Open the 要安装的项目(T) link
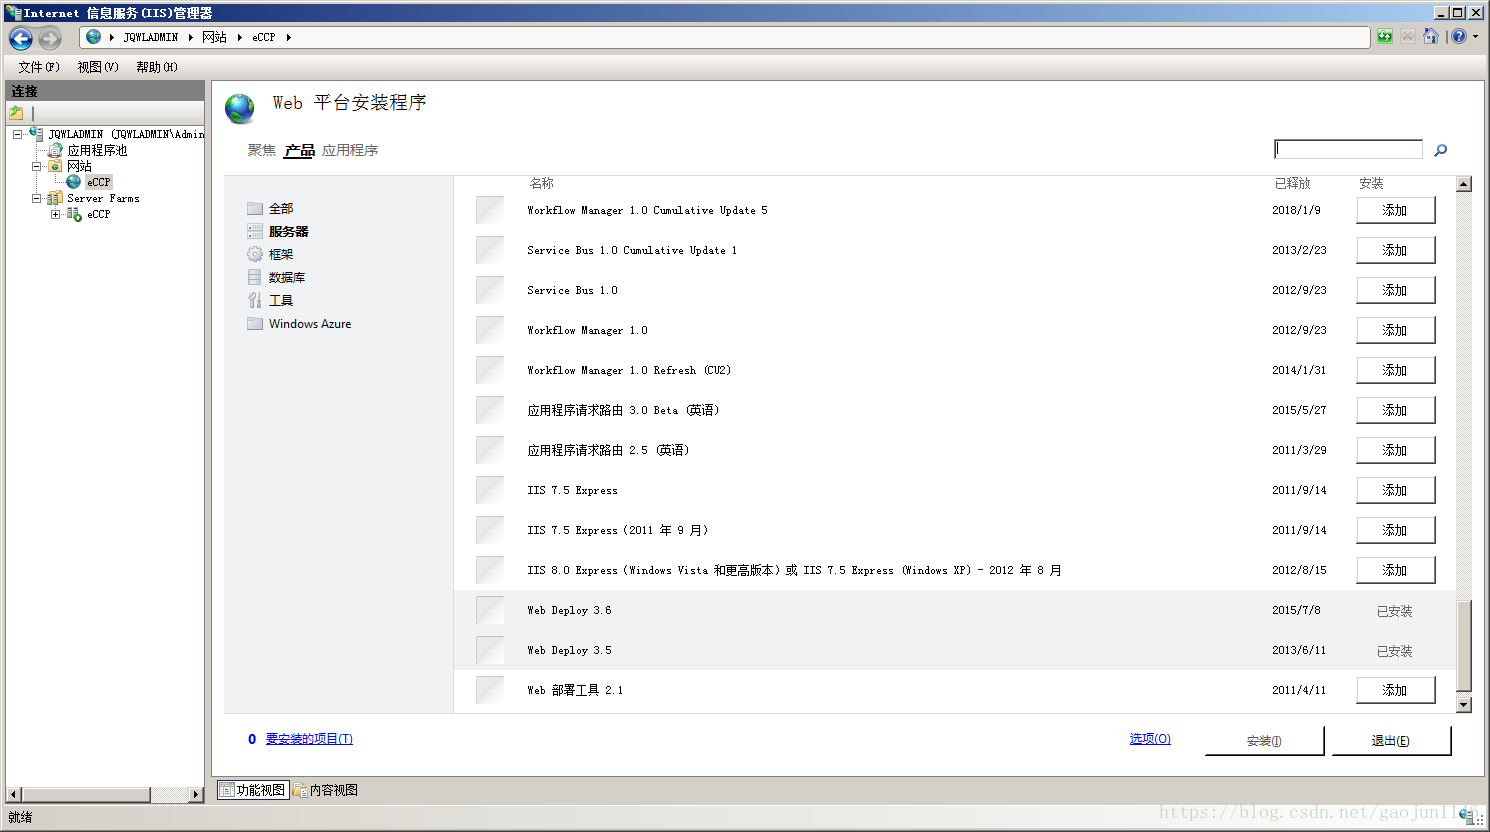This screenshot has width=1490, height=832. 309,739
